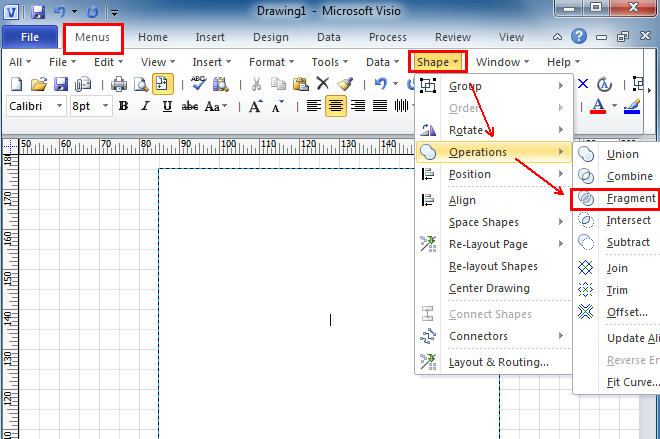
Task: Click the vertical text direction icon
Action: coord(402,106)
